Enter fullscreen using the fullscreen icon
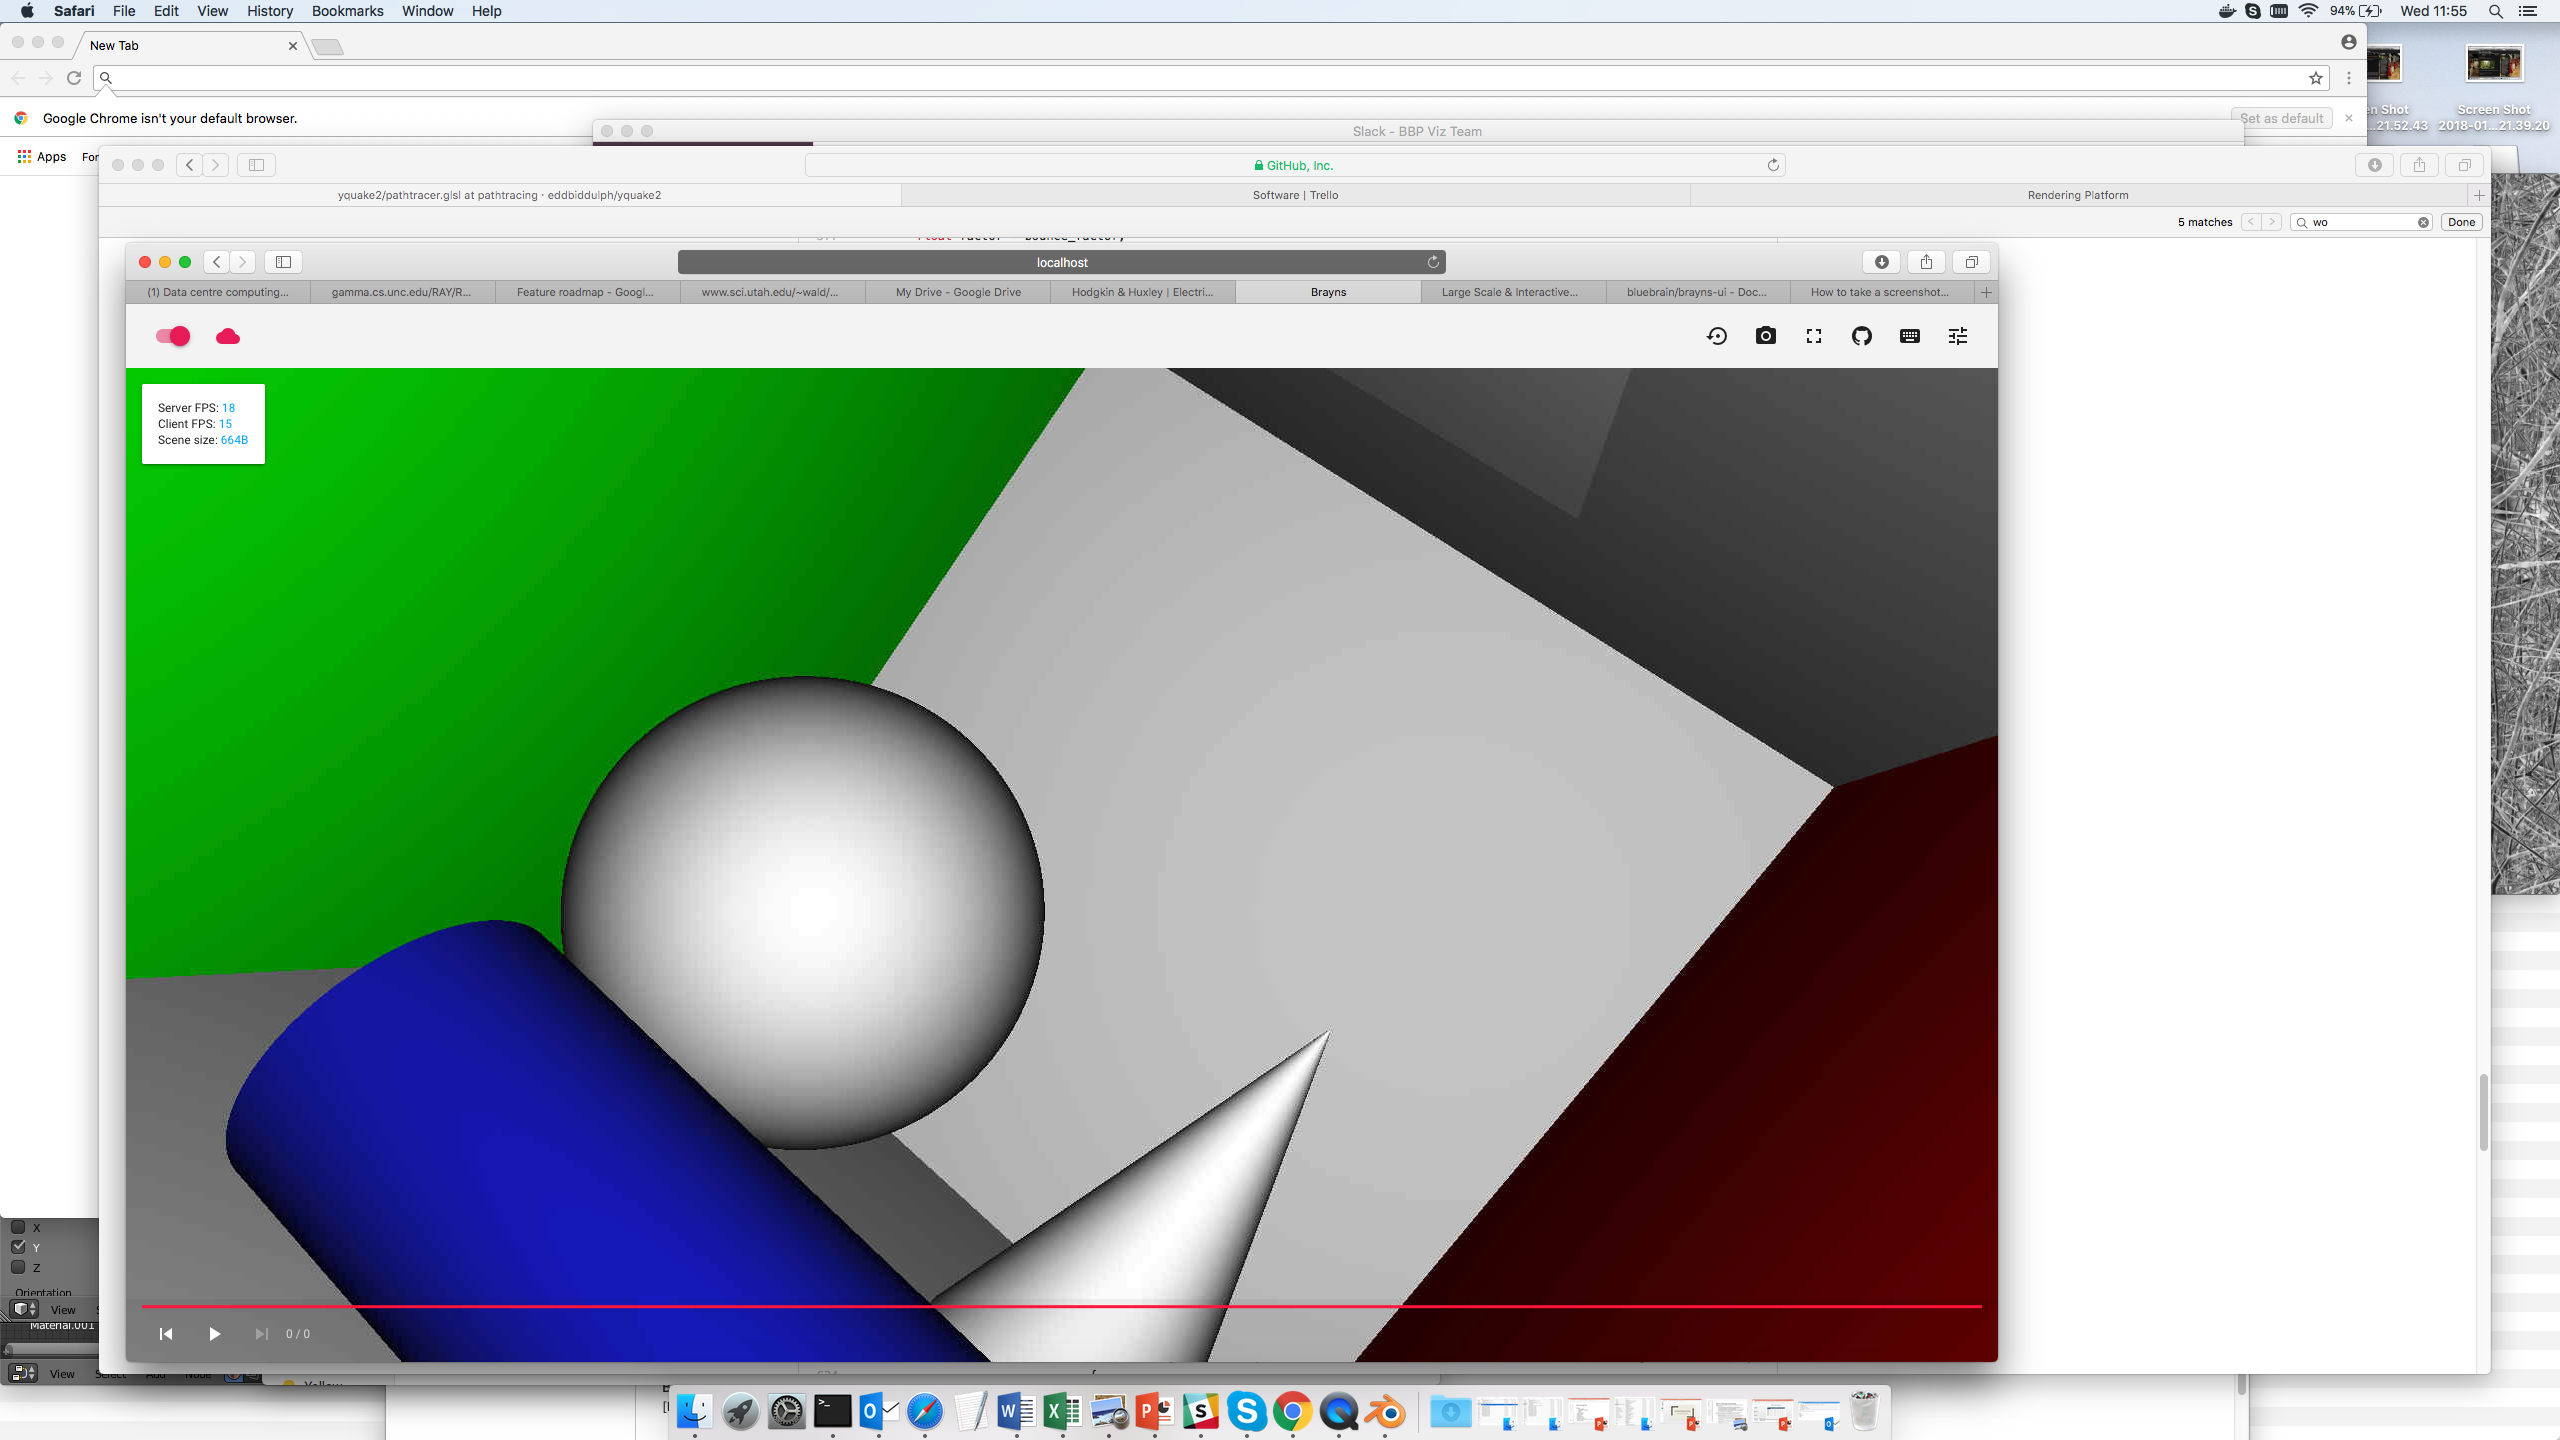This screenshot has height=1440, width=2560. pos(1814,336)
